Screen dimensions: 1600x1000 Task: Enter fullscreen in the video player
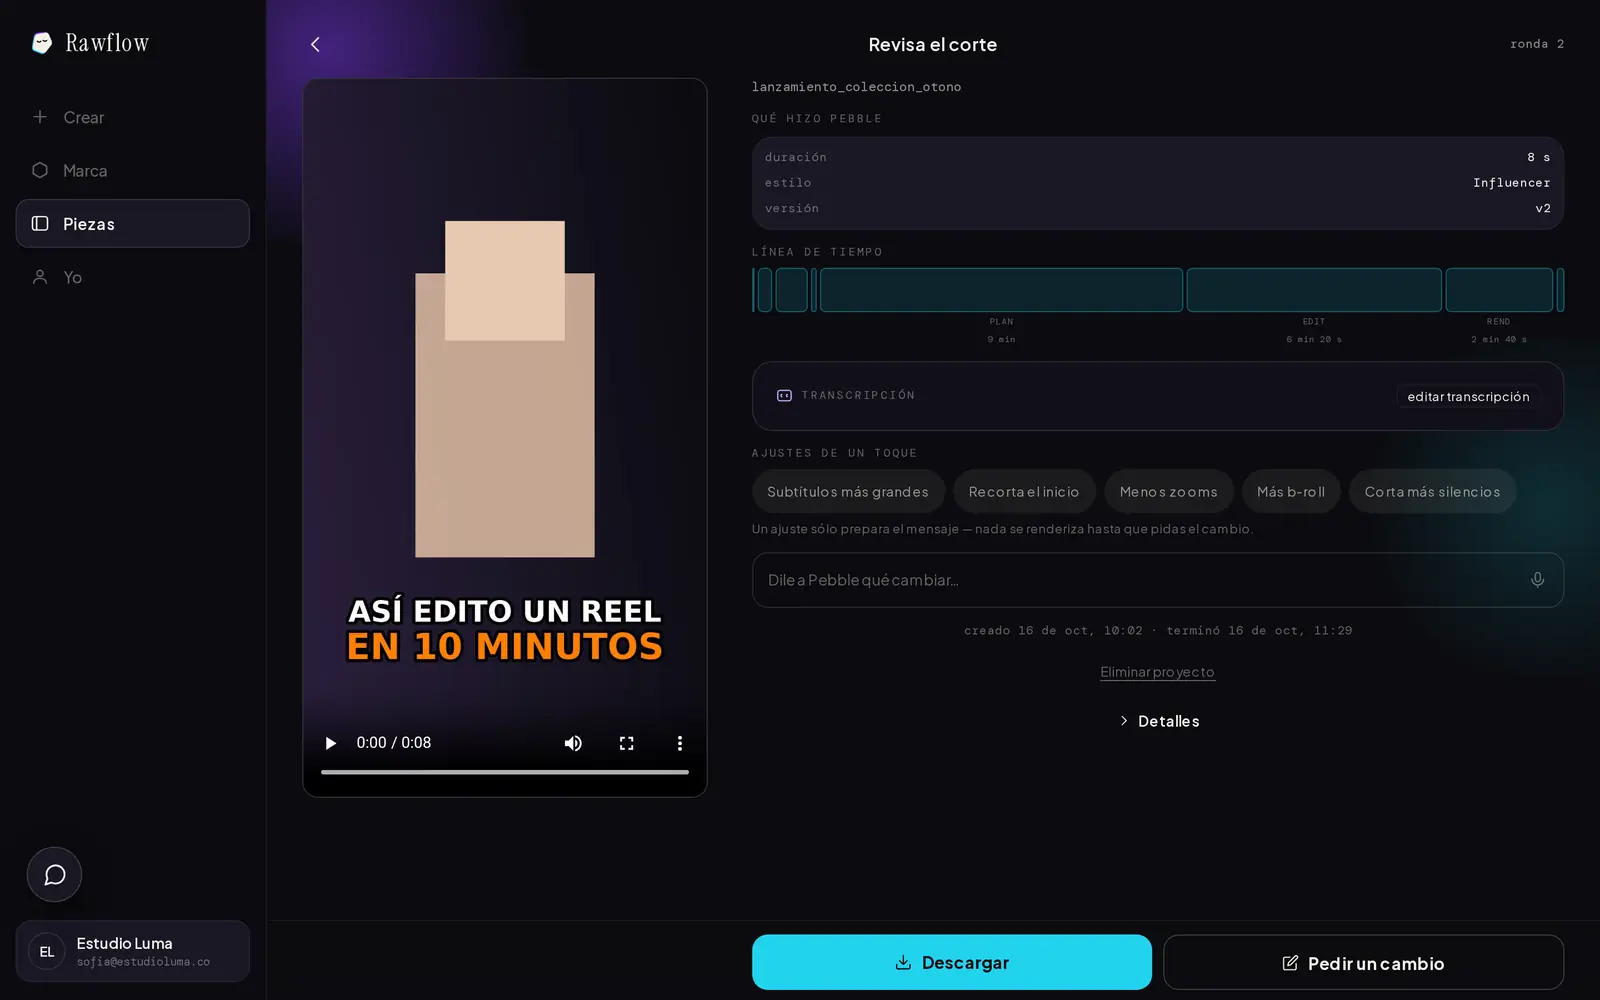(x=627, y=743)
